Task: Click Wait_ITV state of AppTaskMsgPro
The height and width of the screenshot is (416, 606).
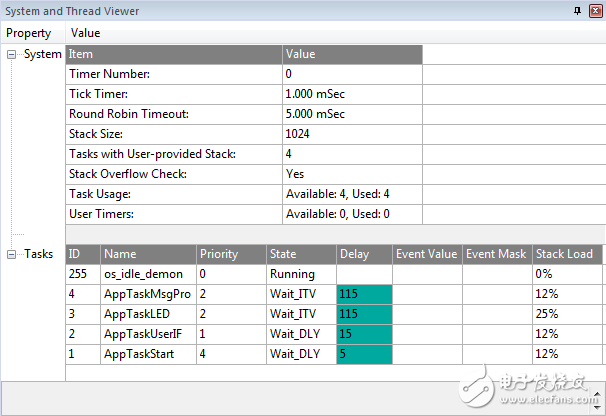Action: click(x=301, y=294)
